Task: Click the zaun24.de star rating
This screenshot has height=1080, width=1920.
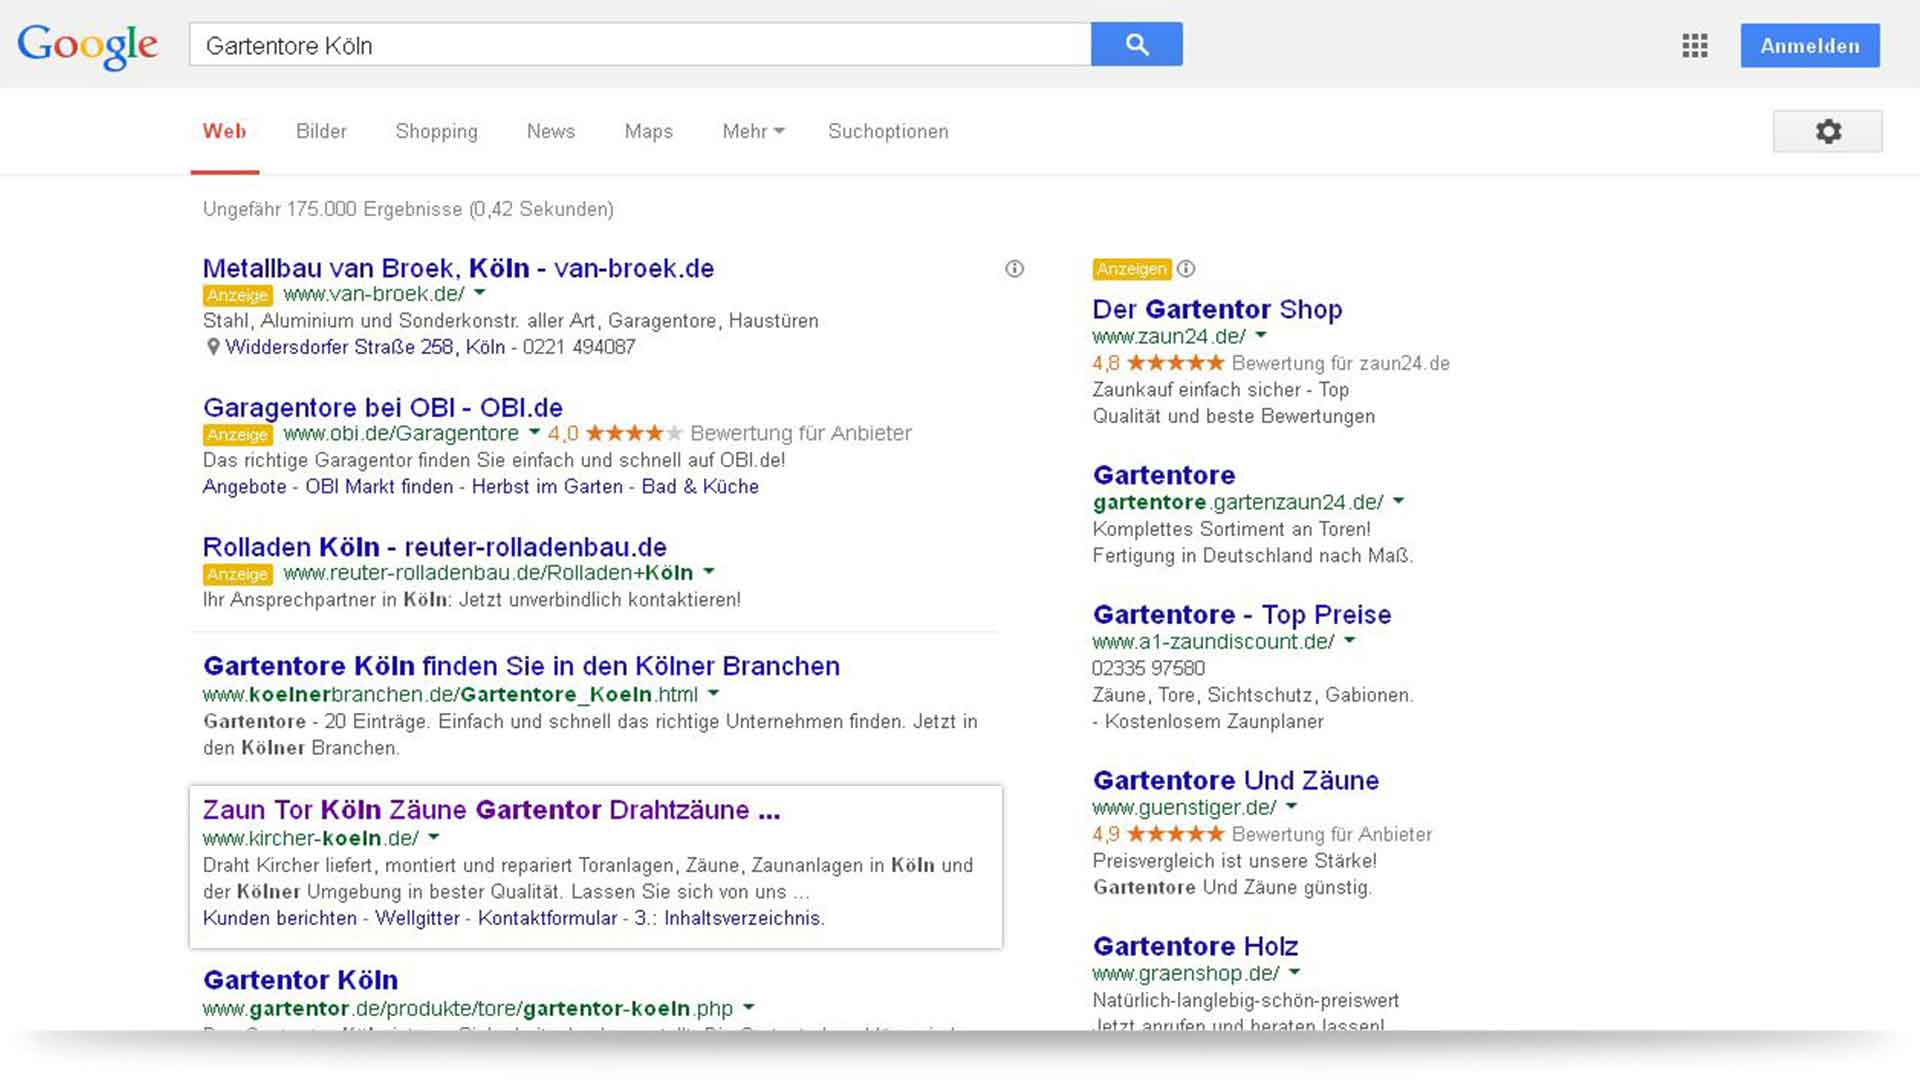Action: click(1175, 363)
